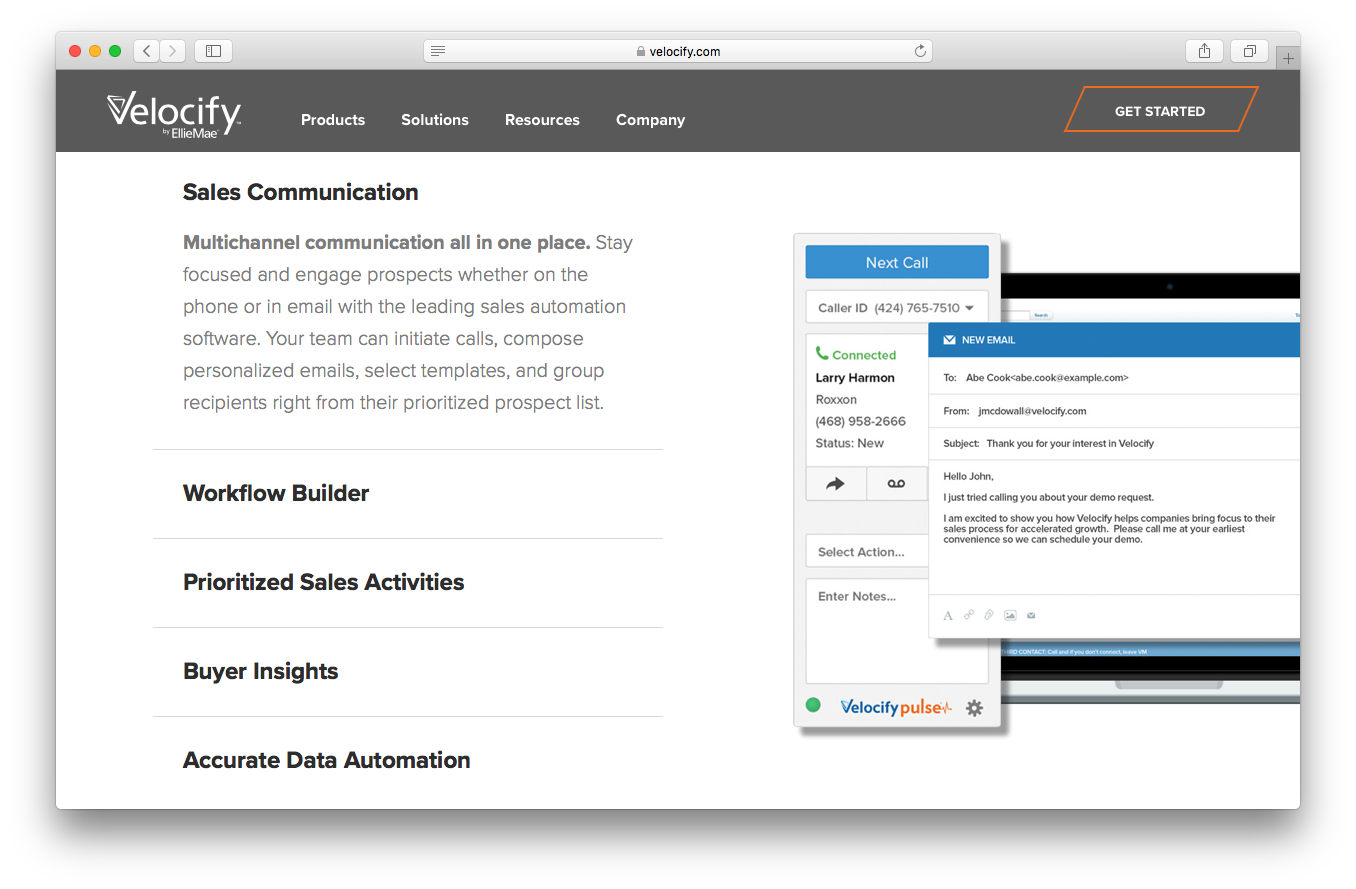The image size is (1356, 889).
Task: Click the bold Multichannel communication text
Action: 387,242
